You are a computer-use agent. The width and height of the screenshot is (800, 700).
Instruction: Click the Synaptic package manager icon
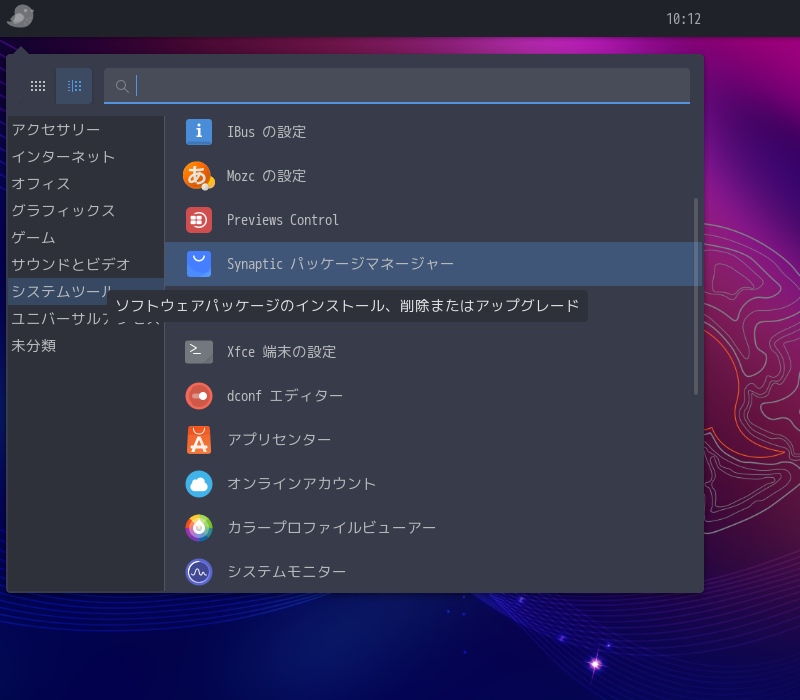pos(199,264)
